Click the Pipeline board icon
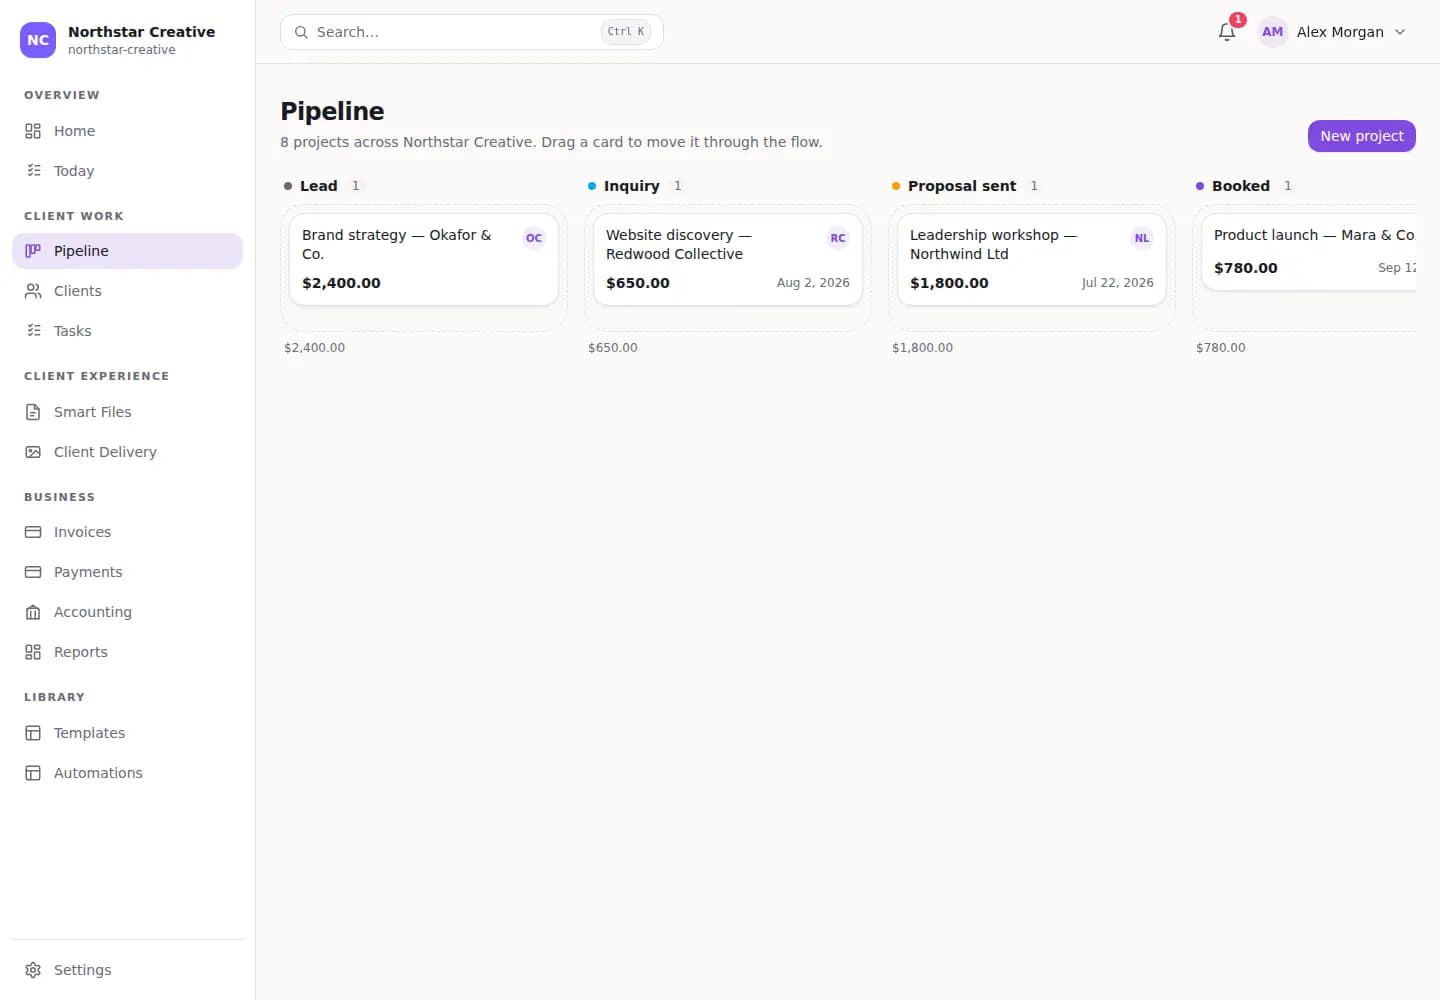 (x=33, y=251)
